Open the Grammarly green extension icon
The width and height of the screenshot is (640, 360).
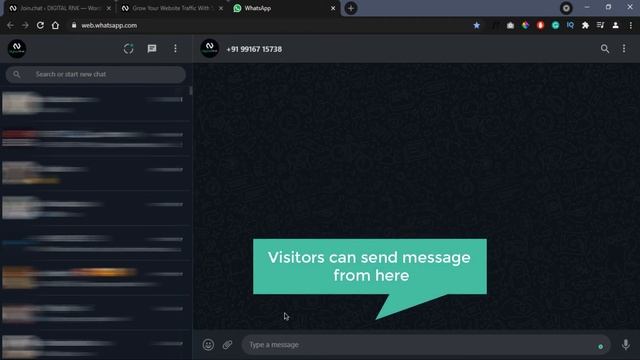[555, 25]
